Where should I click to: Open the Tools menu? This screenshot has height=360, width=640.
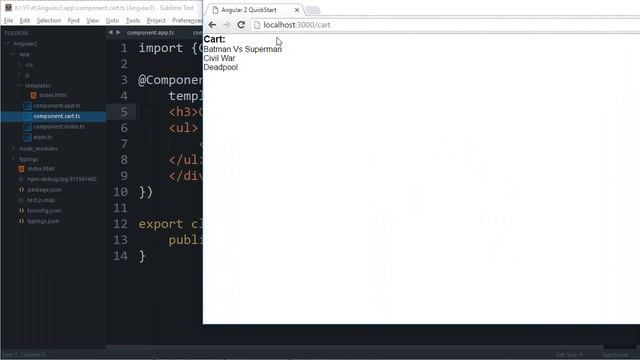pos(133,20)
